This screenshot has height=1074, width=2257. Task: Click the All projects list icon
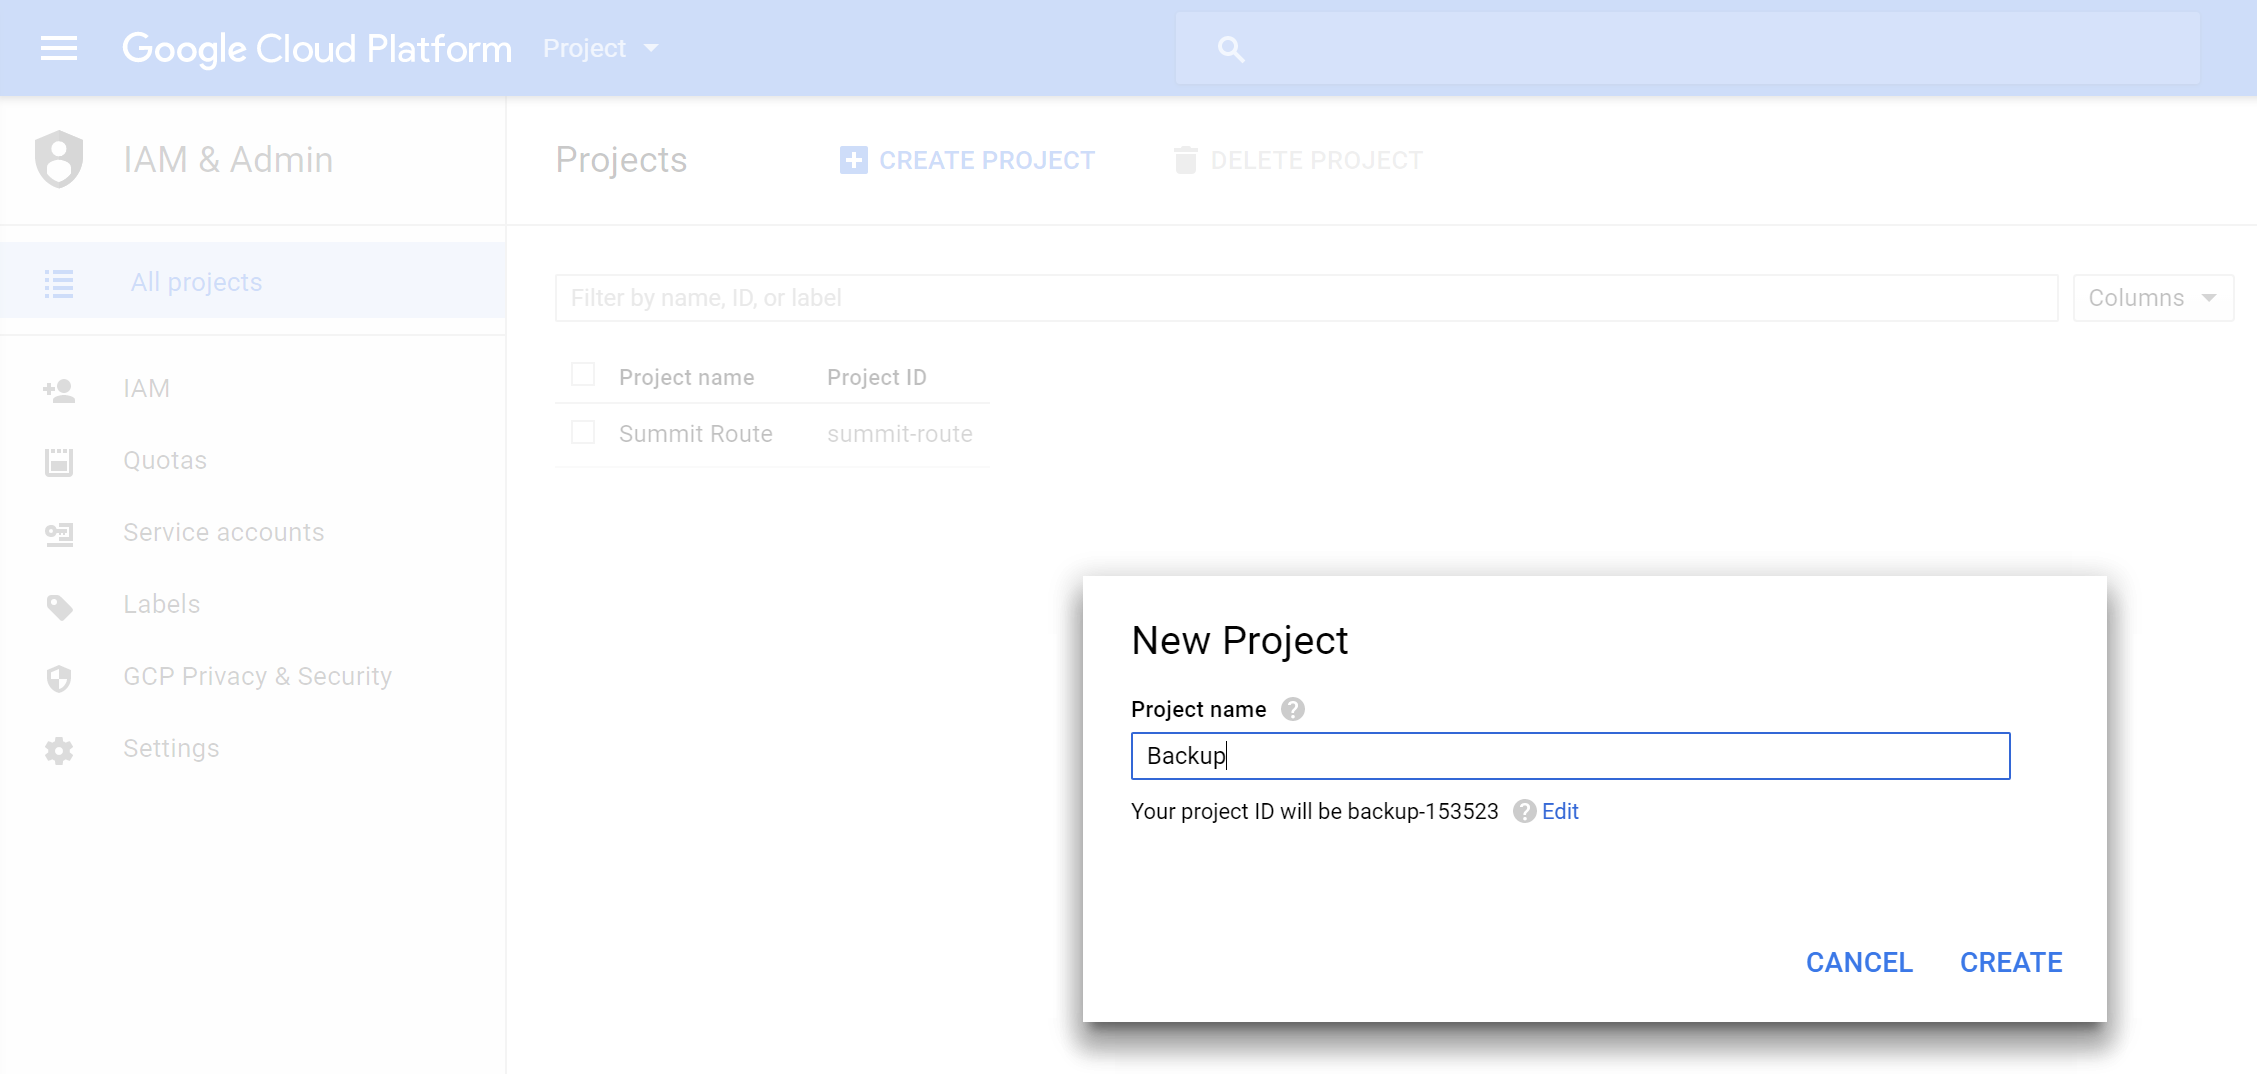tap(59, 283)
